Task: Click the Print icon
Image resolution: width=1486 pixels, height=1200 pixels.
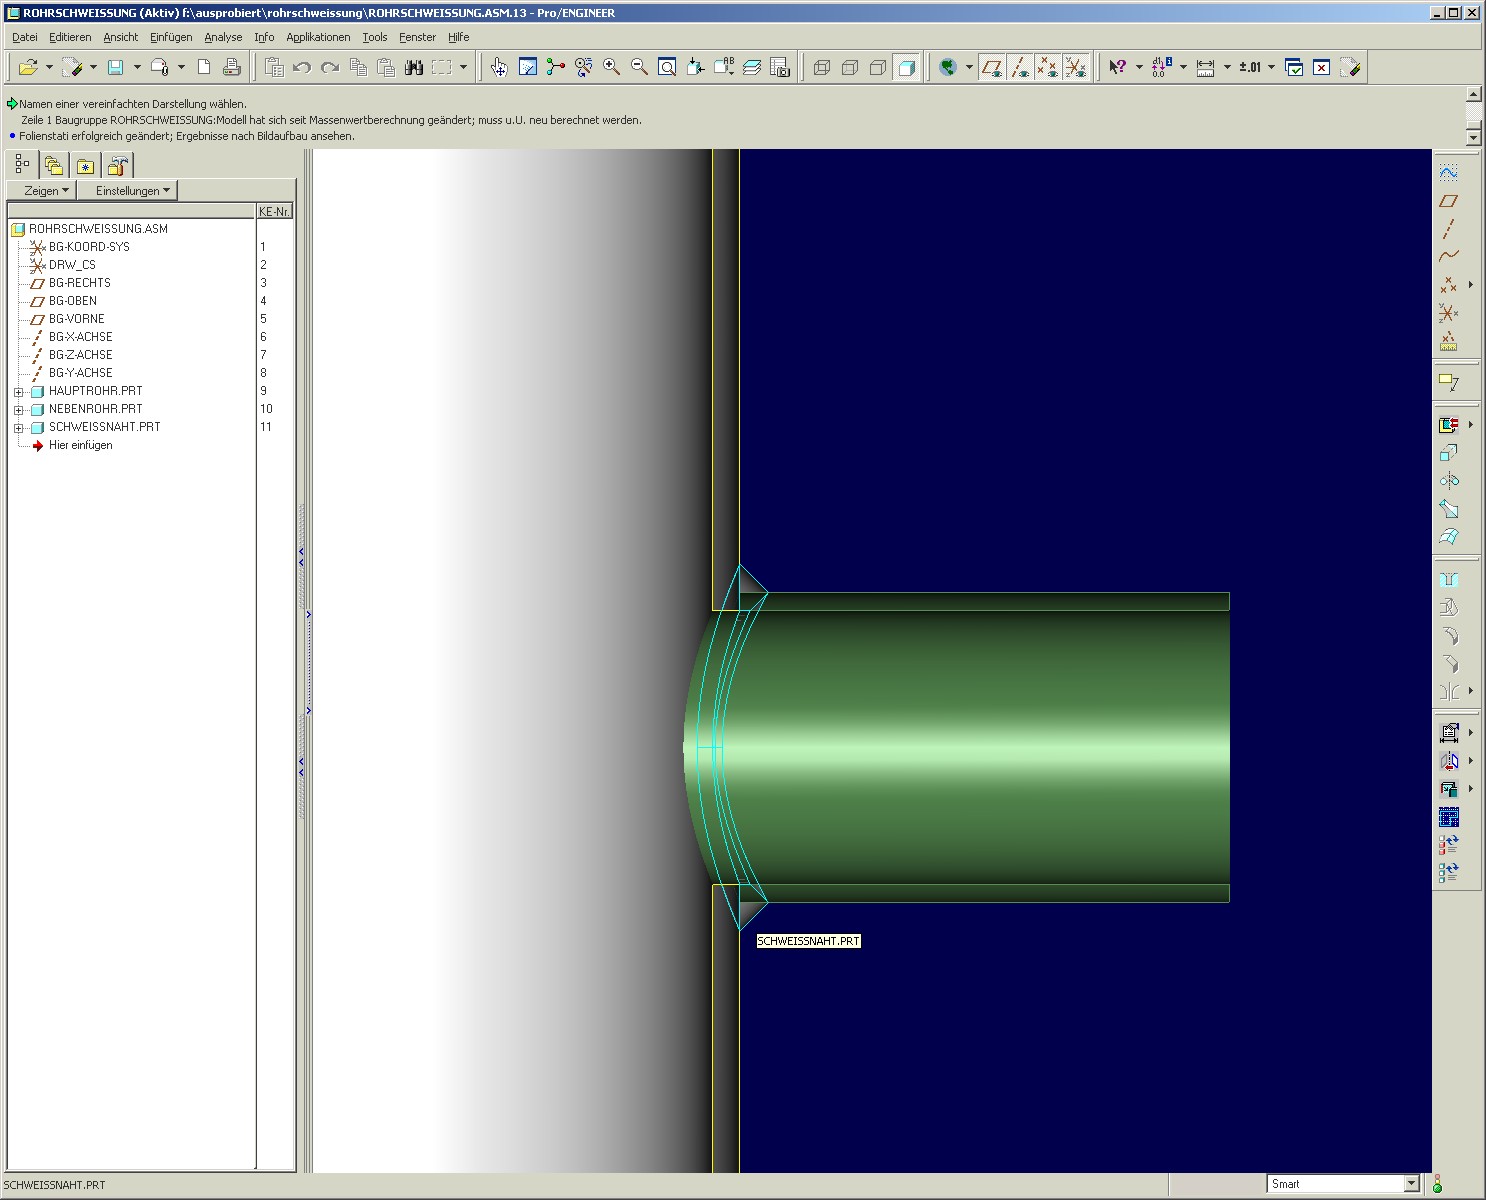Action: (231, 67)
